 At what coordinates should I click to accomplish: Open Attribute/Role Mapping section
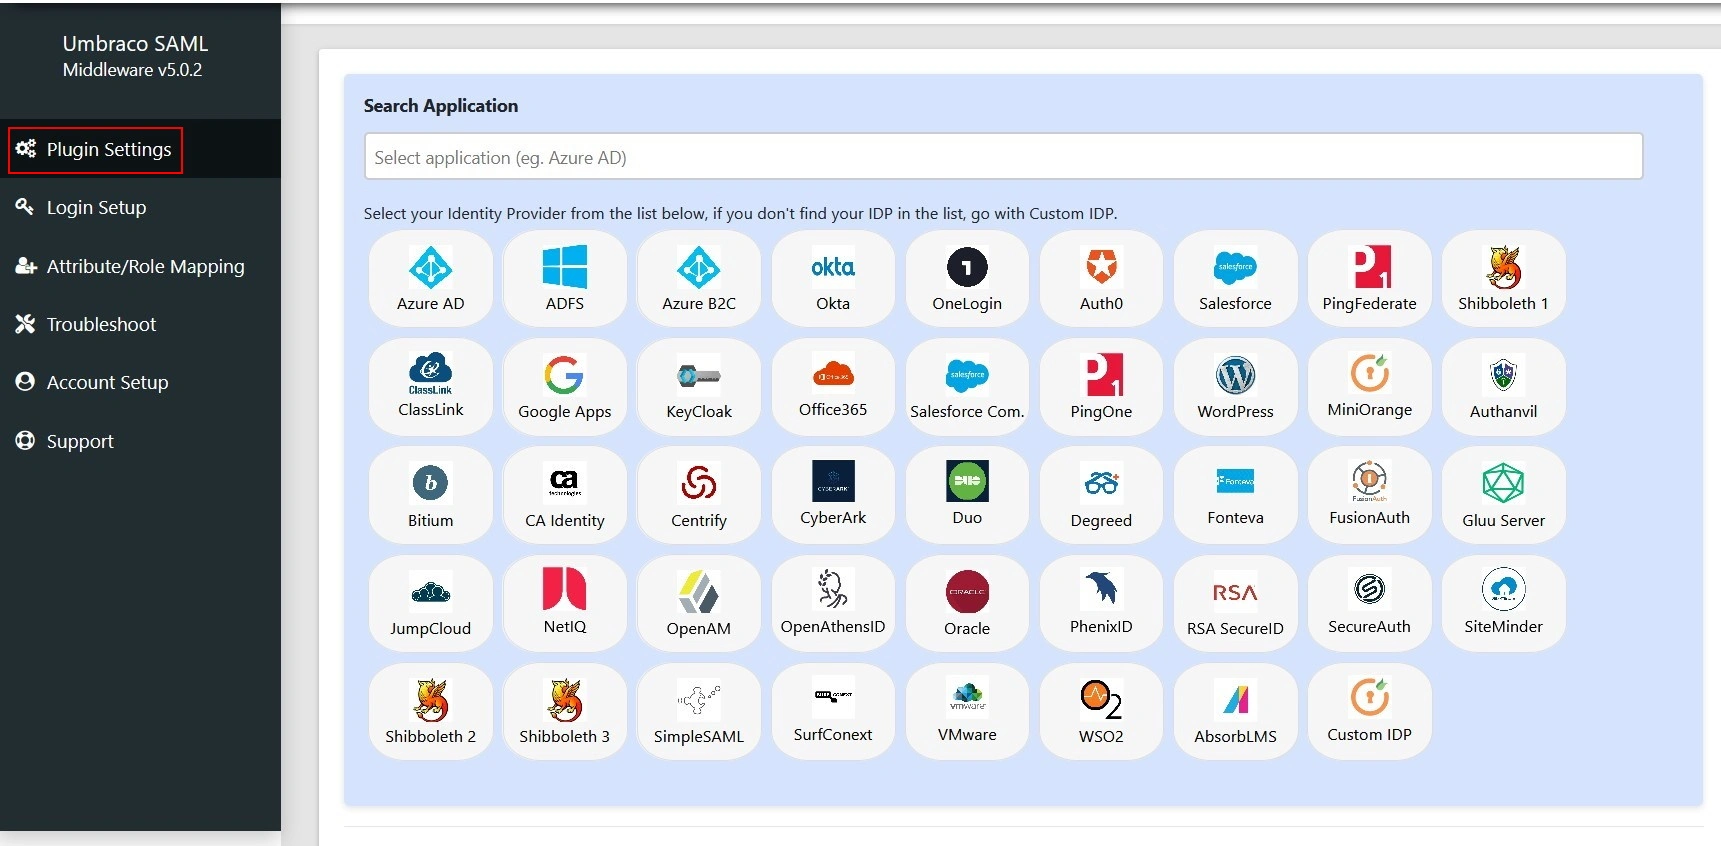pos(145,266)
